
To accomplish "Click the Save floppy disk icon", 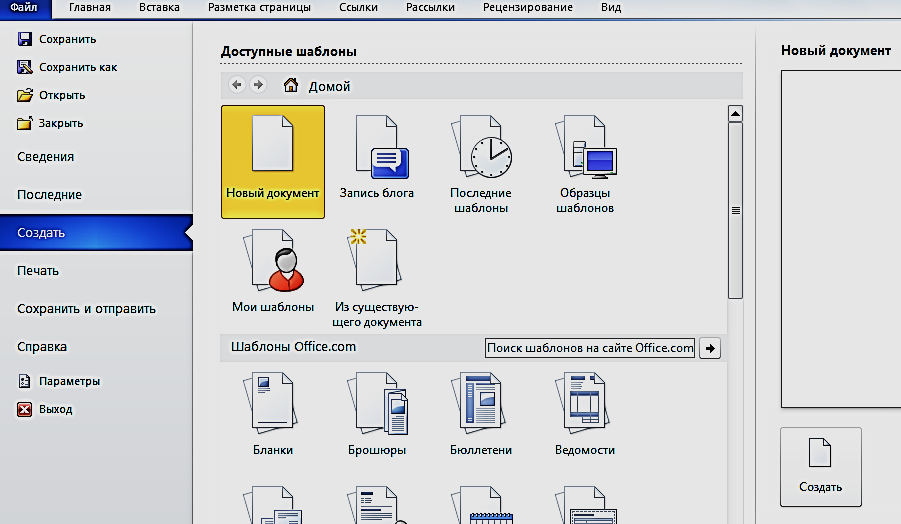I will coord(25,39).
